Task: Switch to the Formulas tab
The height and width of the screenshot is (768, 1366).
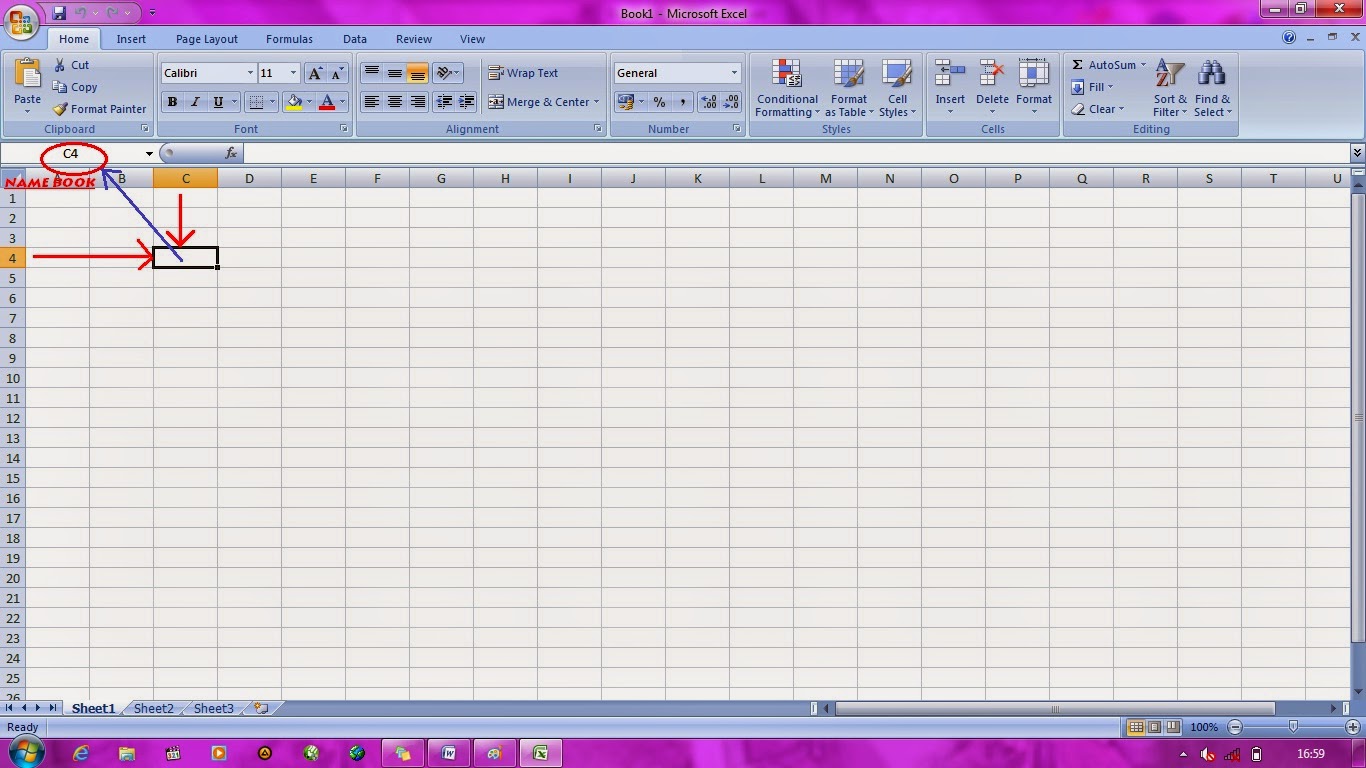Action: pyautogui.click(x=289, y=39)
